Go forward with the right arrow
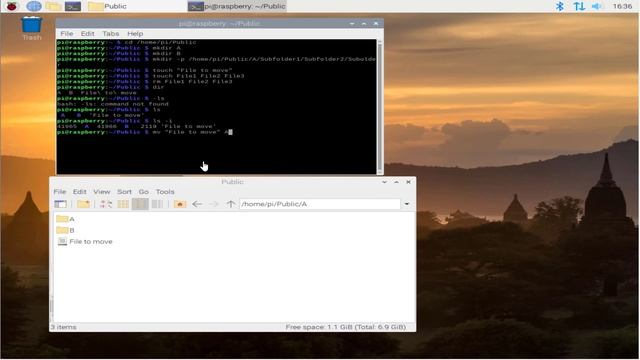 point(214,204)
